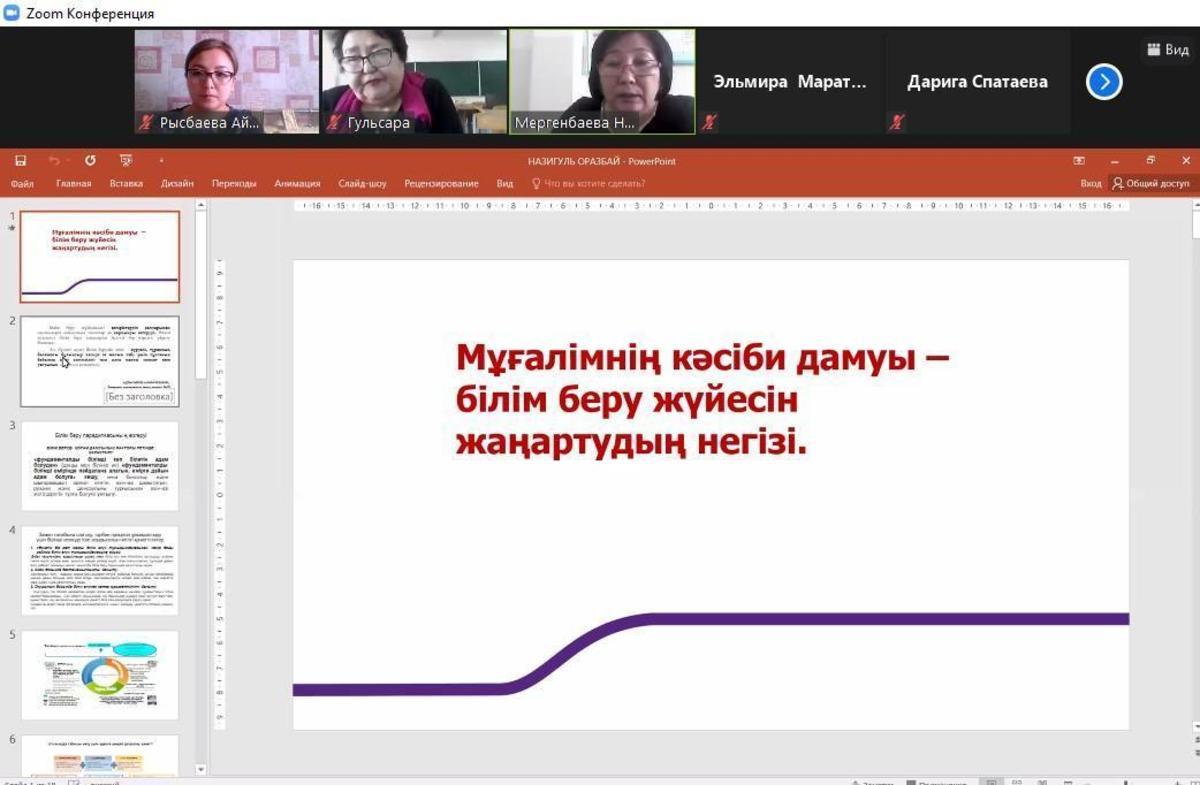Image resolution: width=1200 pixels, height=785 pixels.
Task: Click the Undo arrow icon
Action: pyautogui.click(x=54, y=161)
